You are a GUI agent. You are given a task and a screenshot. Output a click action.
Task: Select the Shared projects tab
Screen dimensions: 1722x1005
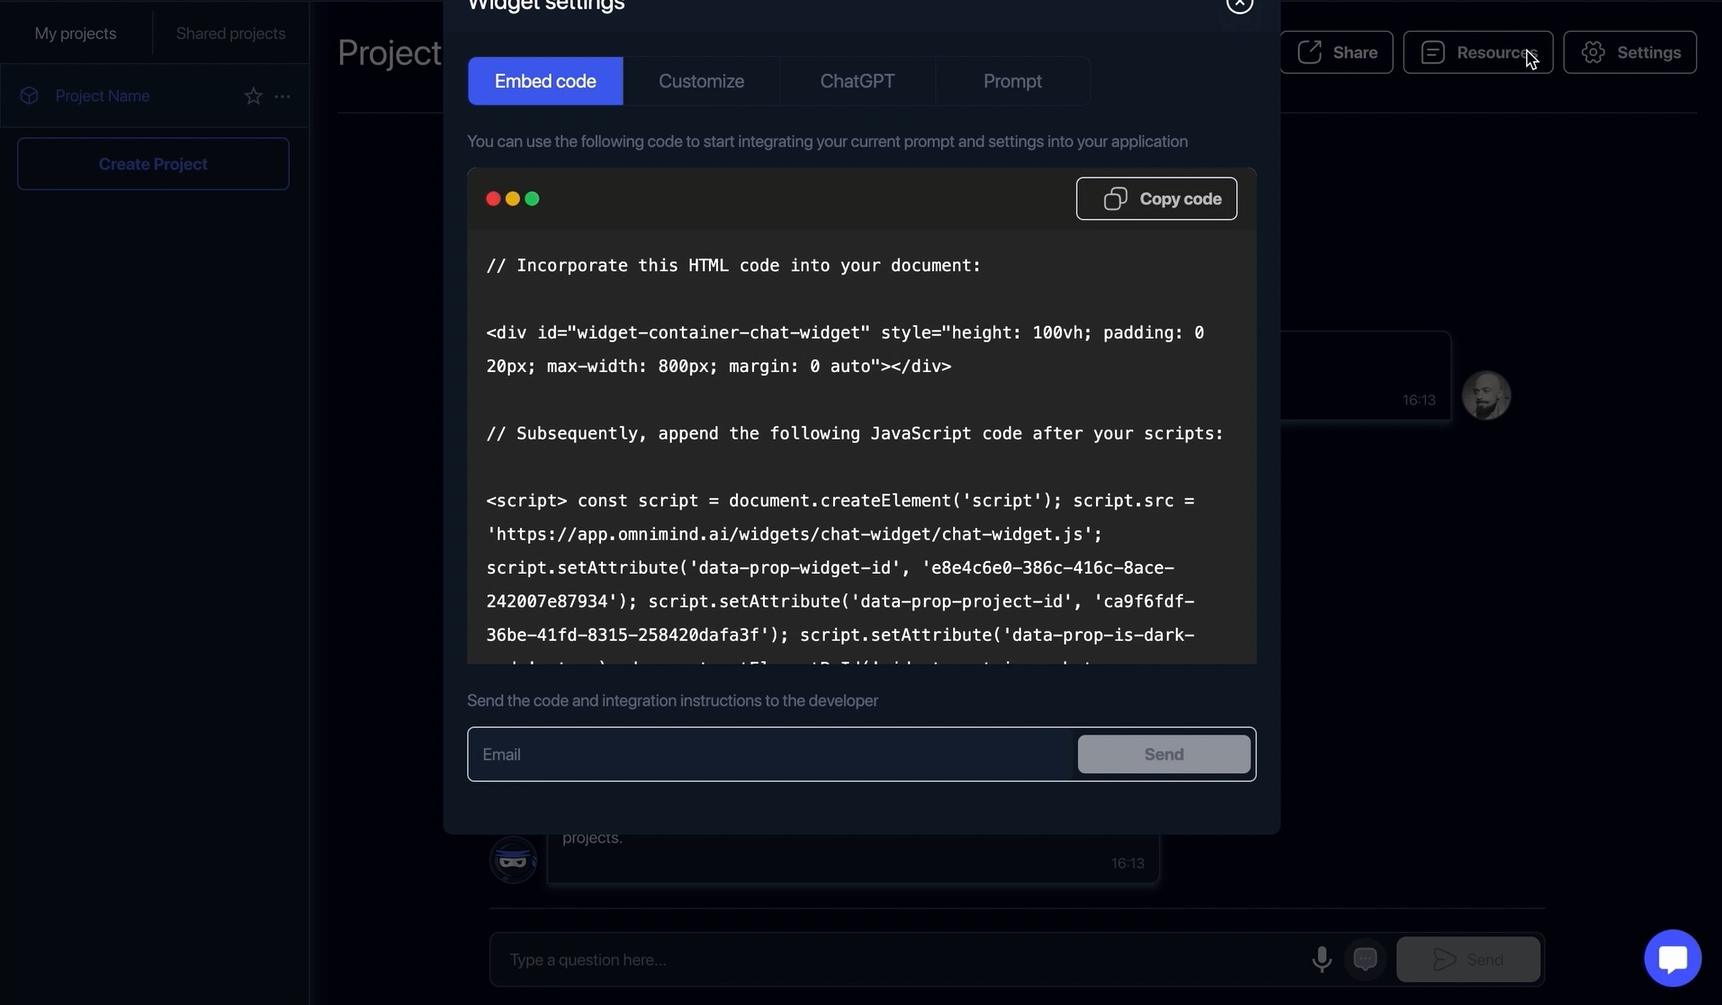(x=231, y=33)
